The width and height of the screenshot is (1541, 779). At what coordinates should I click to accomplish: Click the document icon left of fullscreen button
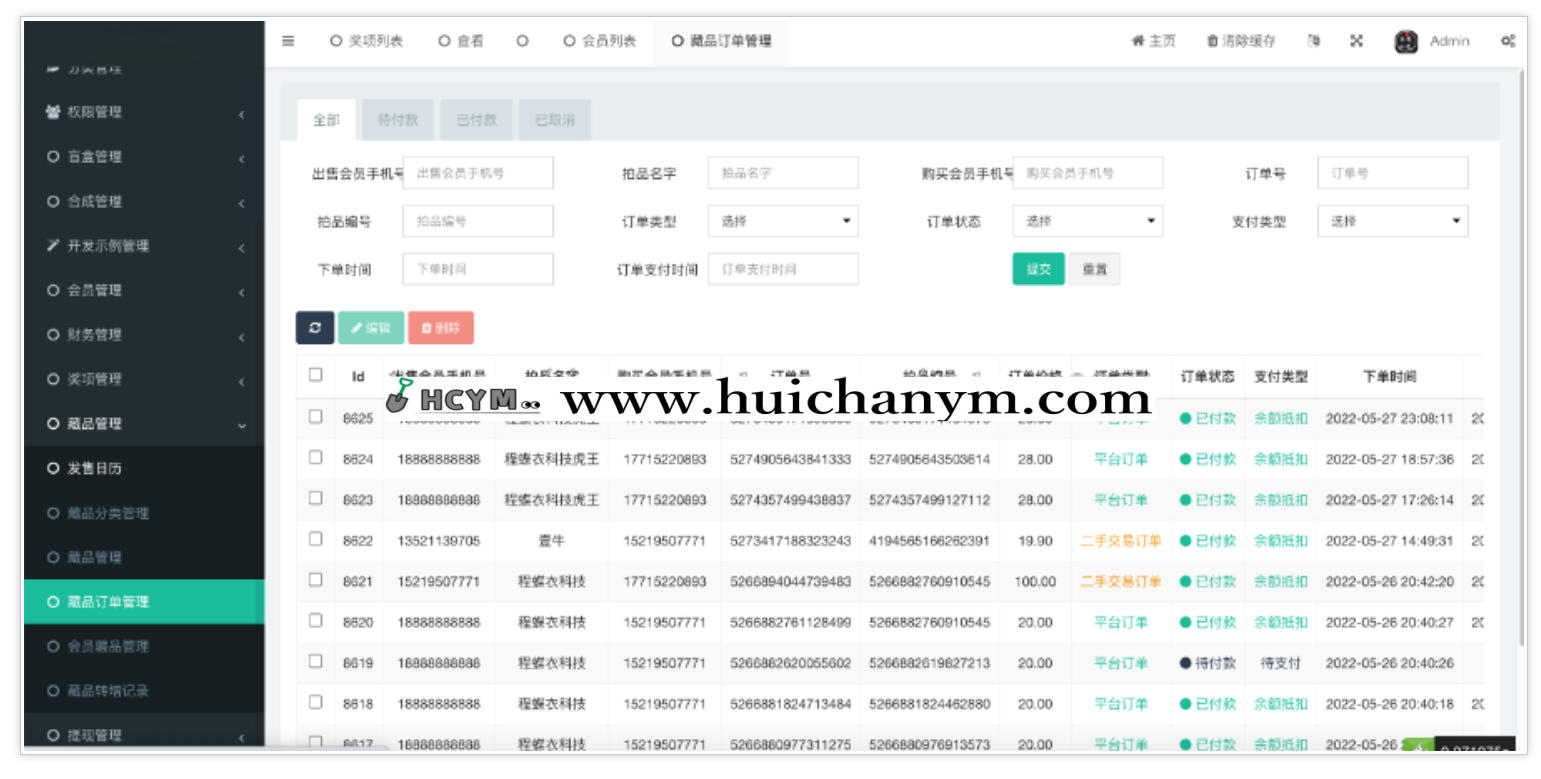point(1313,40)
